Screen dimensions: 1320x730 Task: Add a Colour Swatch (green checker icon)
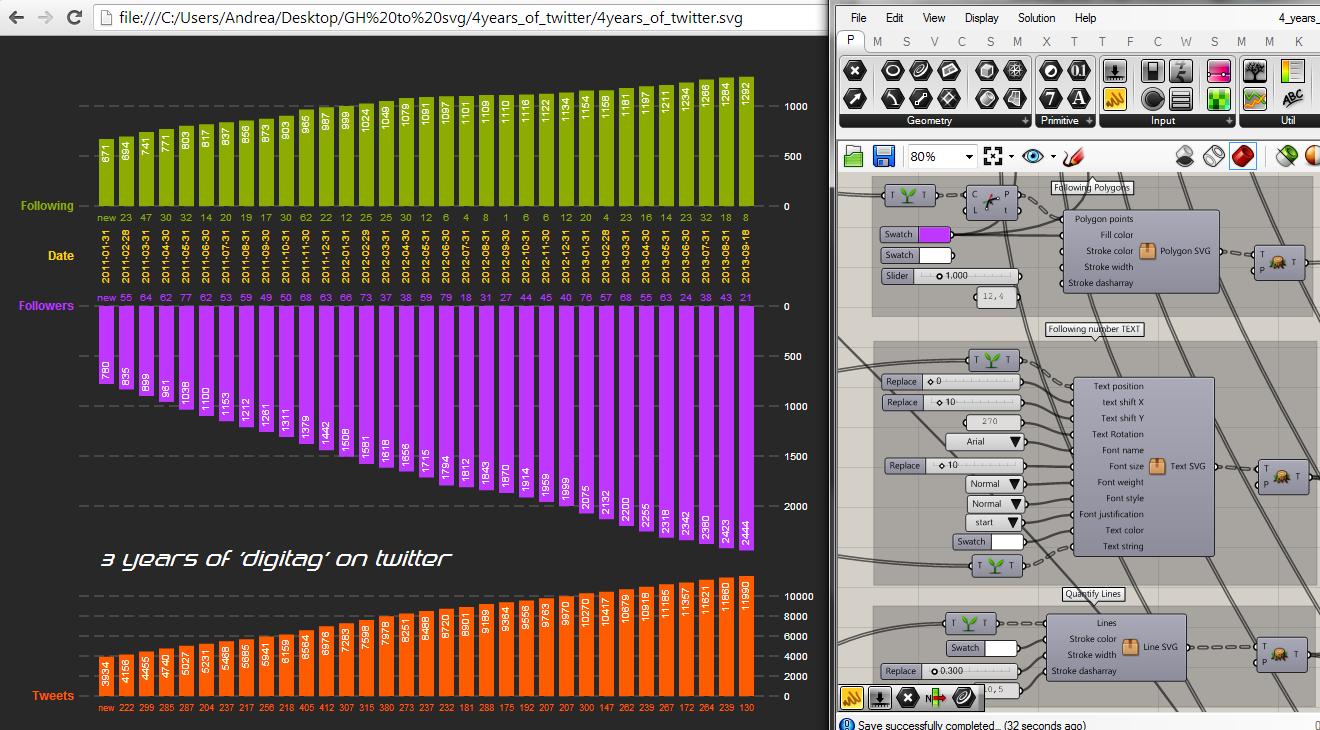pos(1218,98)
